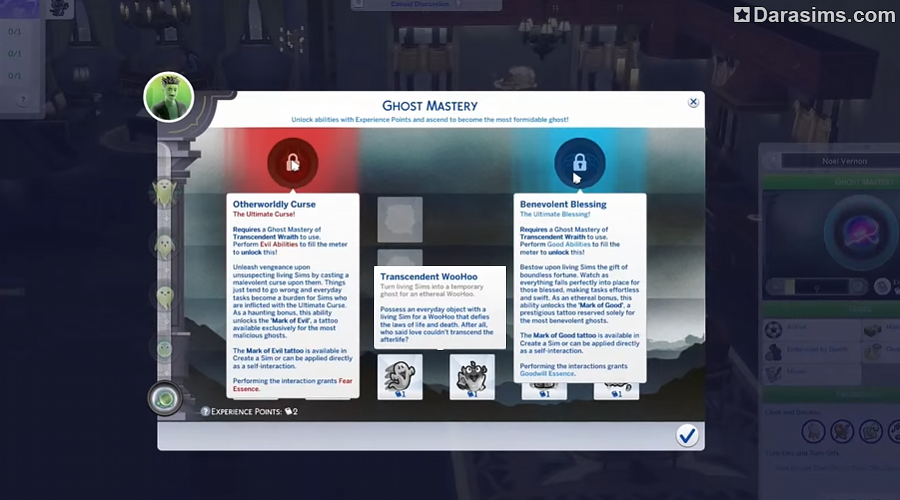
Task: Click 'The Ultimate Blessing!' subtitle
Action: pyautogui.click(x=555, y=214)
